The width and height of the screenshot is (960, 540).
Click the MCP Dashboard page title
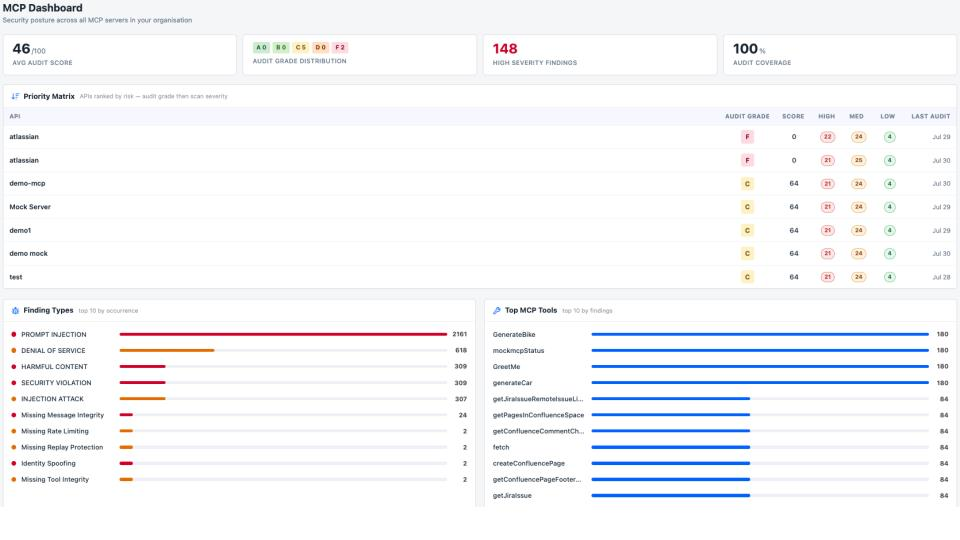point(43,8)
